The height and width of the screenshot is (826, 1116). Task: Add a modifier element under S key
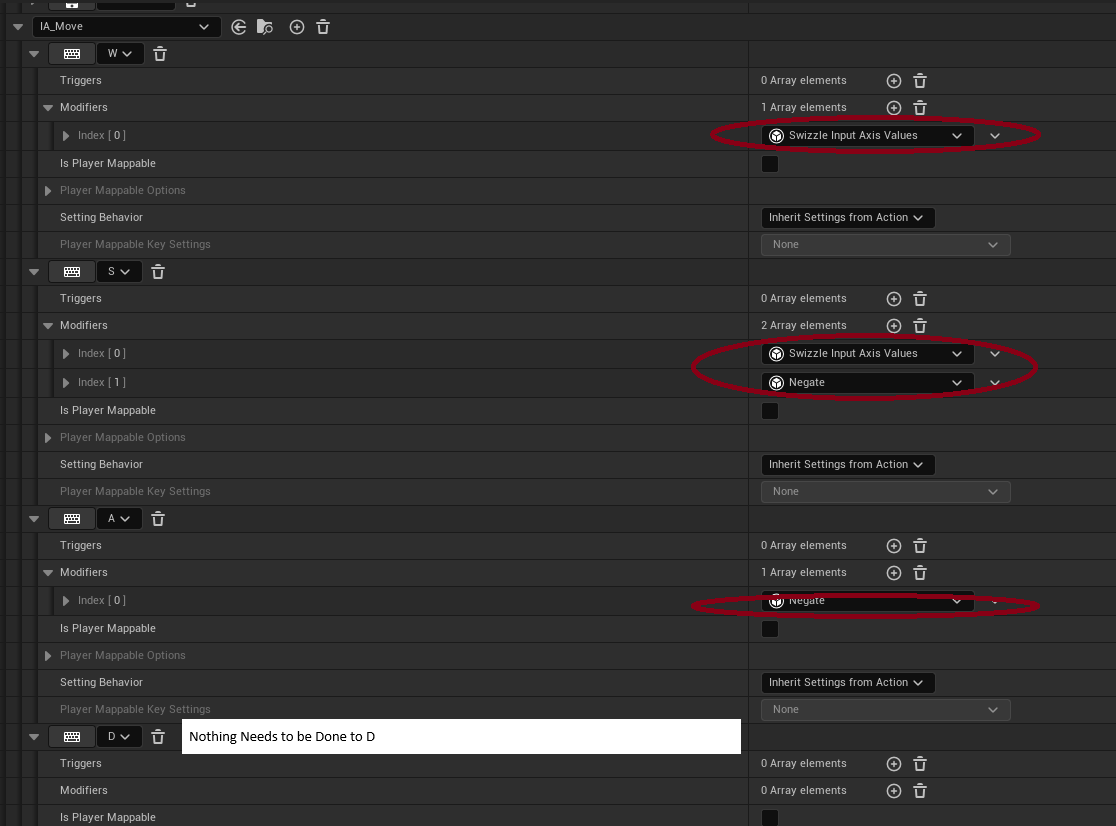point(894,326)
